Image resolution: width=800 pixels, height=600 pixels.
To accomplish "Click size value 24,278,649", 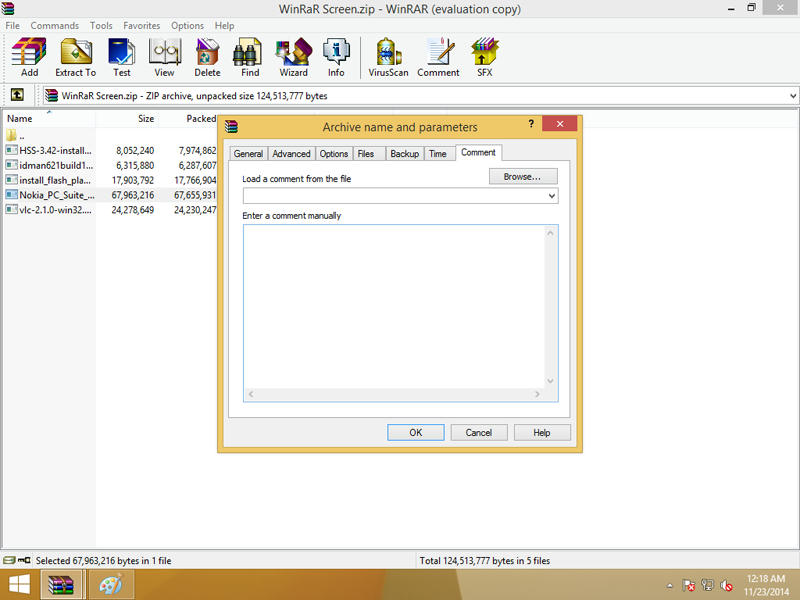I will [x=133, y=210].
